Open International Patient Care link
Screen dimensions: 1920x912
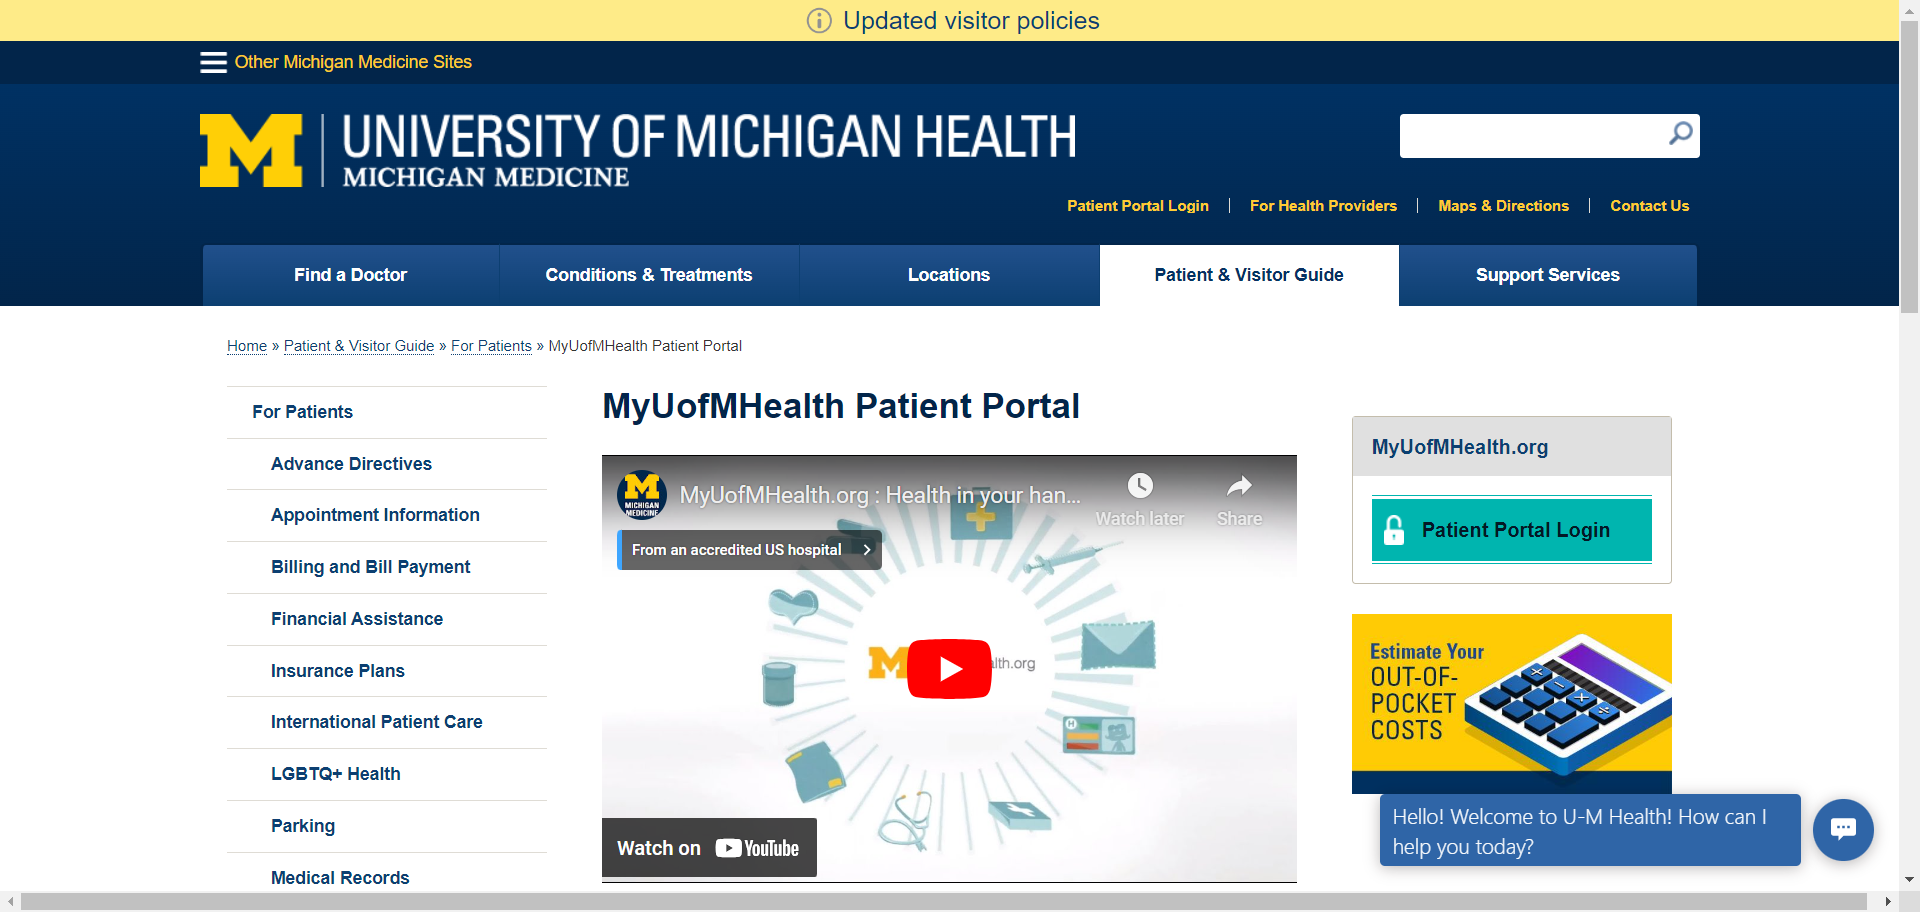376,722
